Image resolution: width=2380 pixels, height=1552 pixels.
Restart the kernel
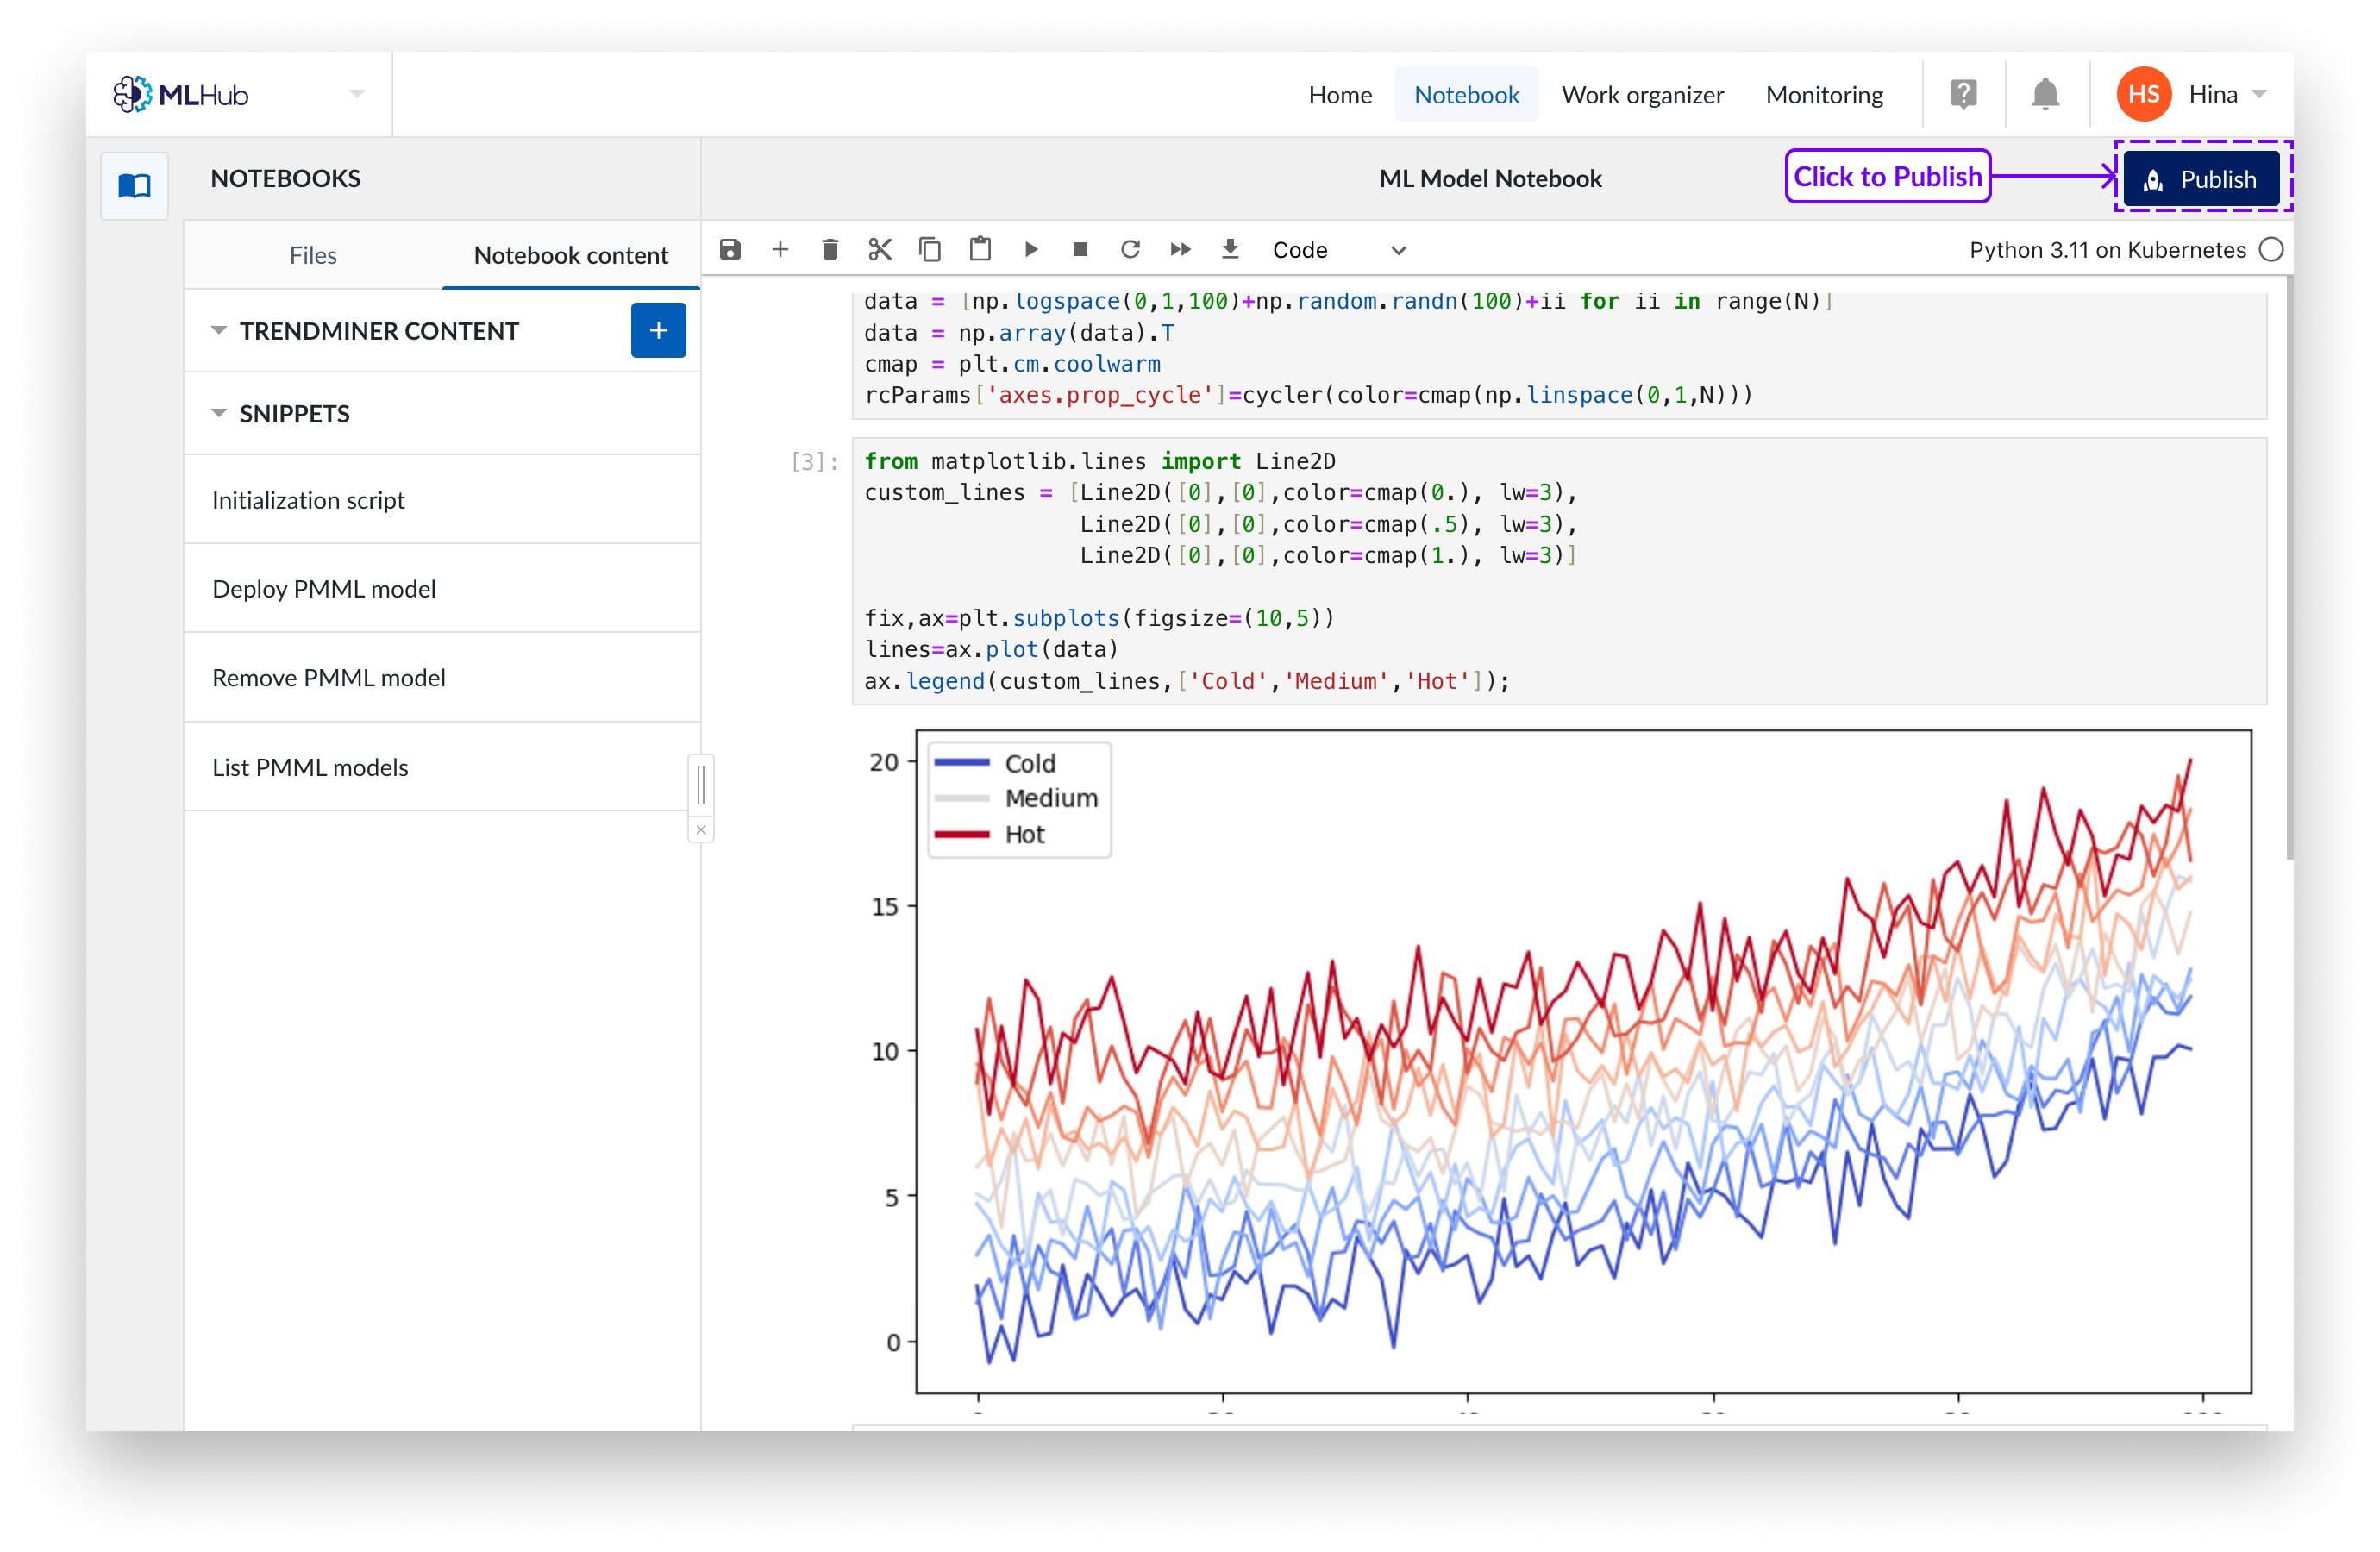click(x=1130, y=249)
